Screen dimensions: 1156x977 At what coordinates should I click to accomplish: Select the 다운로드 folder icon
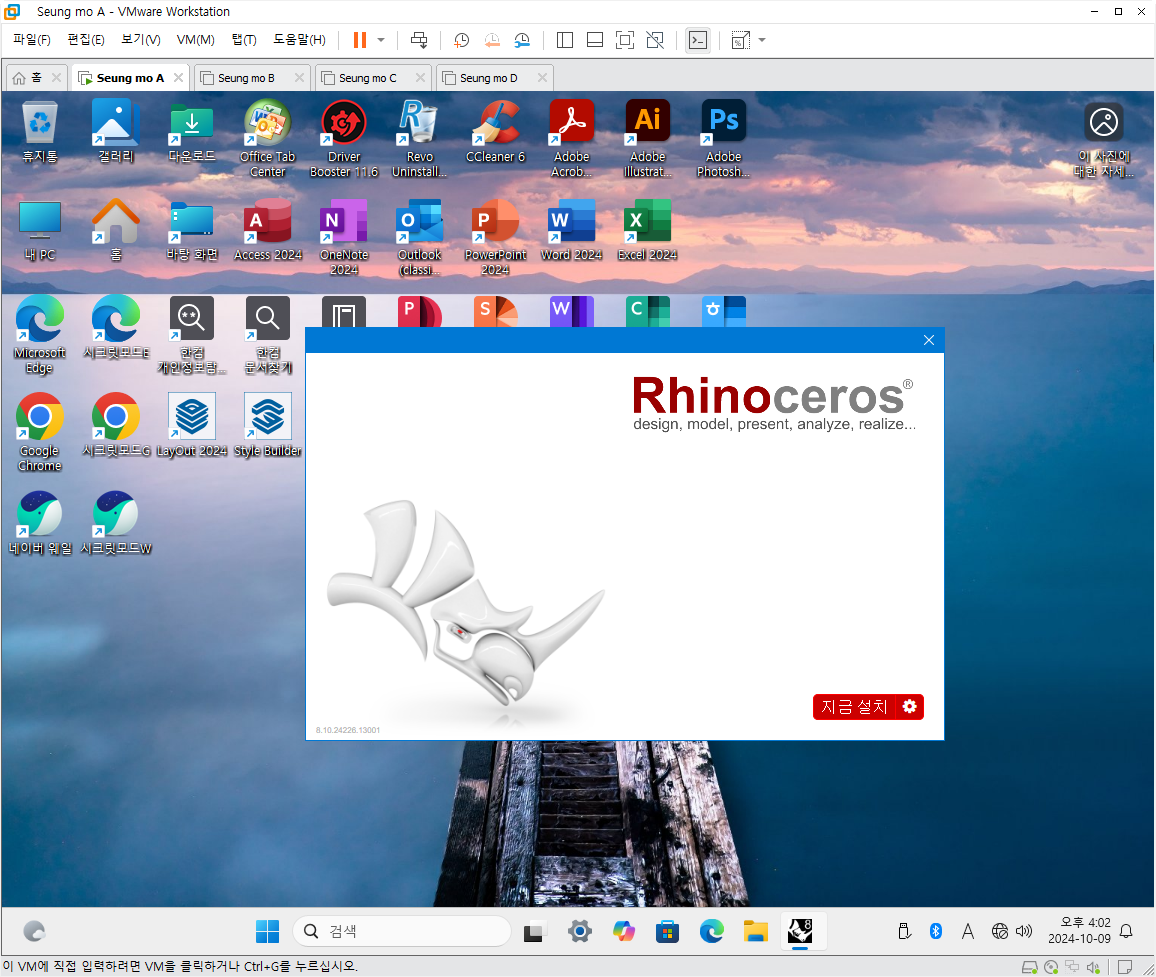192,132
